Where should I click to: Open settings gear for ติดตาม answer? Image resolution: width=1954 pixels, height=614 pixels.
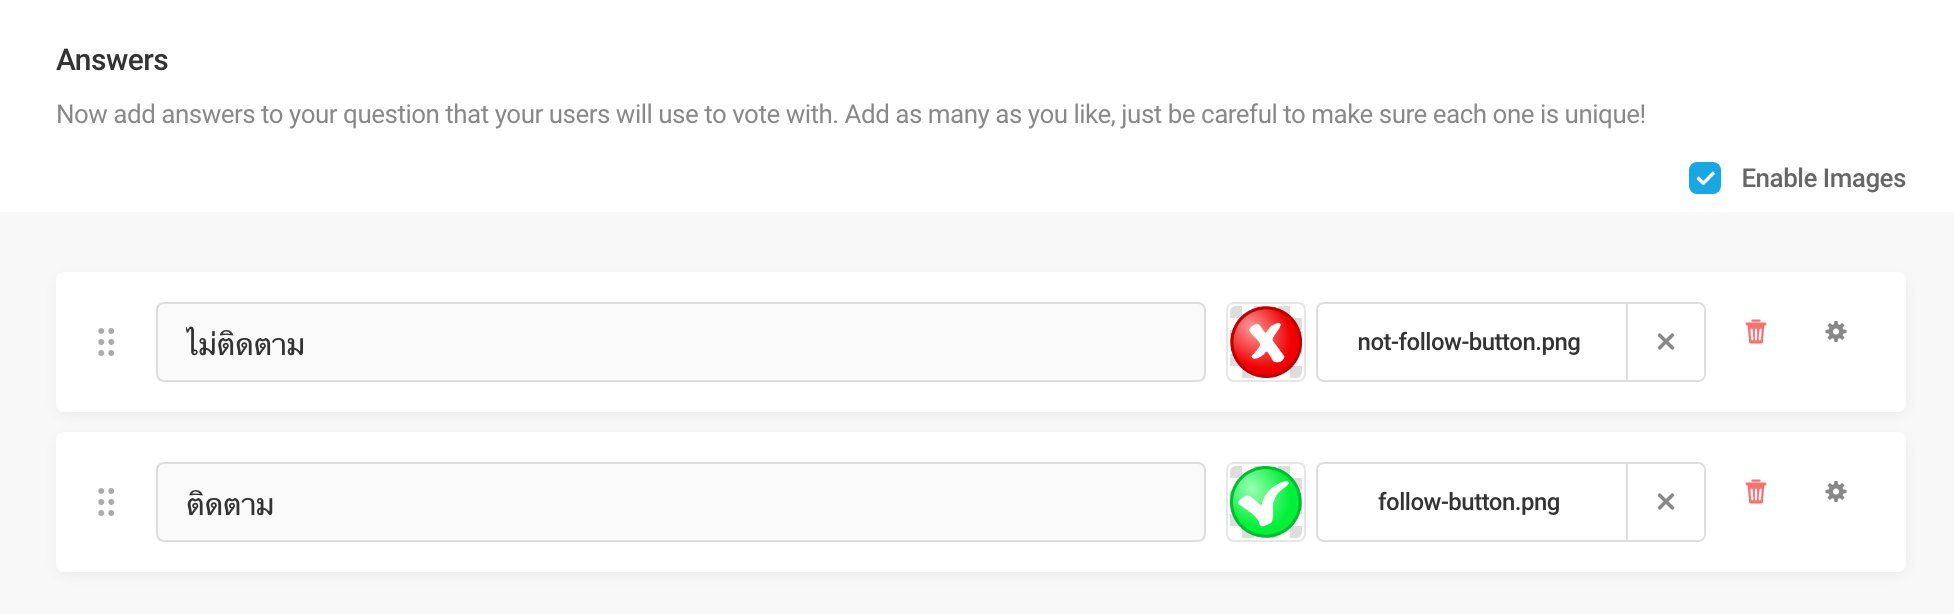(x=1835, y=492)
